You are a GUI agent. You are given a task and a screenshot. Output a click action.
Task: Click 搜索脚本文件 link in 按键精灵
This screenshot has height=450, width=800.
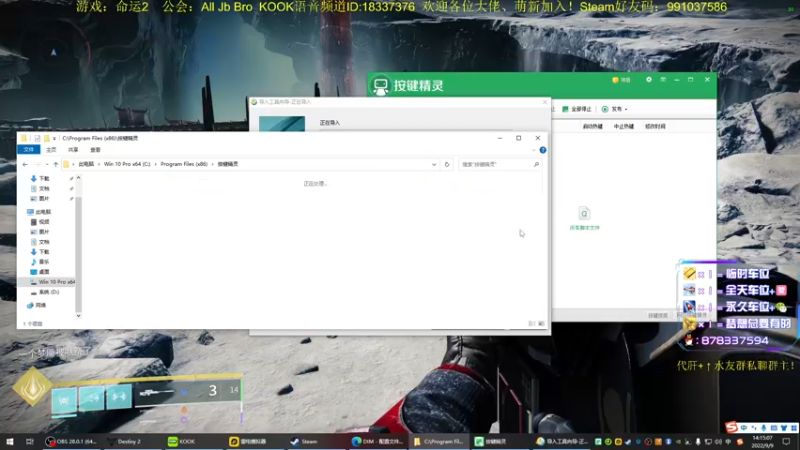[x=585, y=228]
